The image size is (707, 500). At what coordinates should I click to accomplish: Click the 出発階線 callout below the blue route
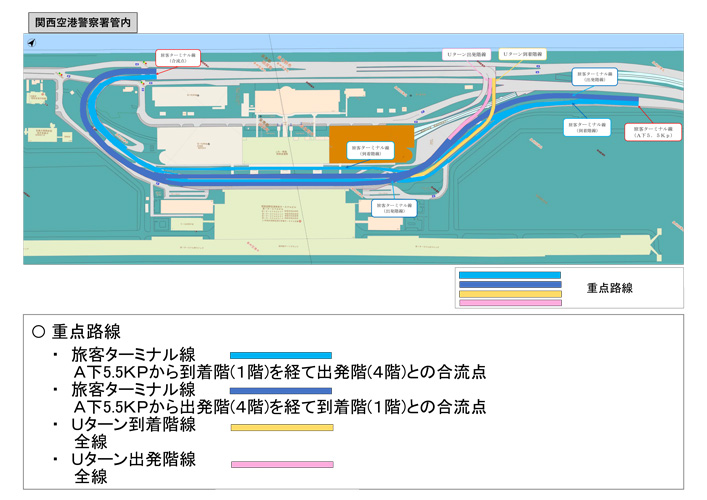pos(394,208)
